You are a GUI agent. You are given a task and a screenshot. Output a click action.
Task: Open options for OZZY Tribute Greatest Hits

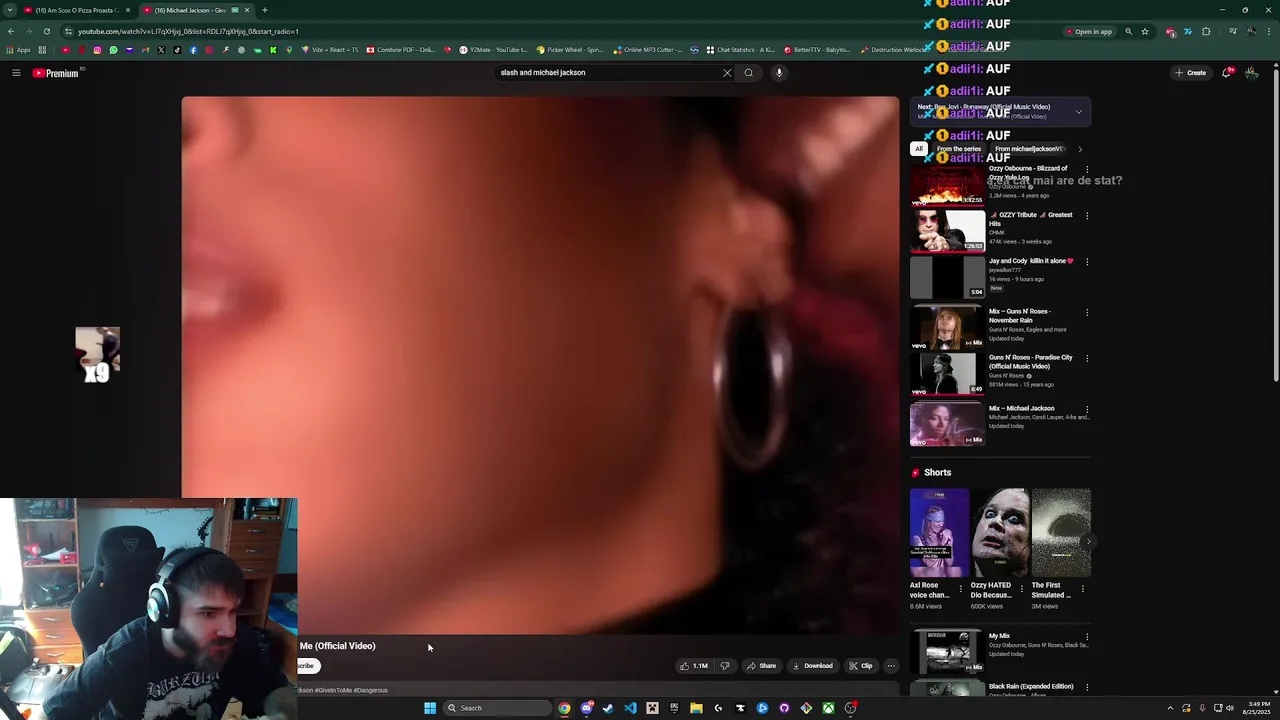pos(1087,216)
